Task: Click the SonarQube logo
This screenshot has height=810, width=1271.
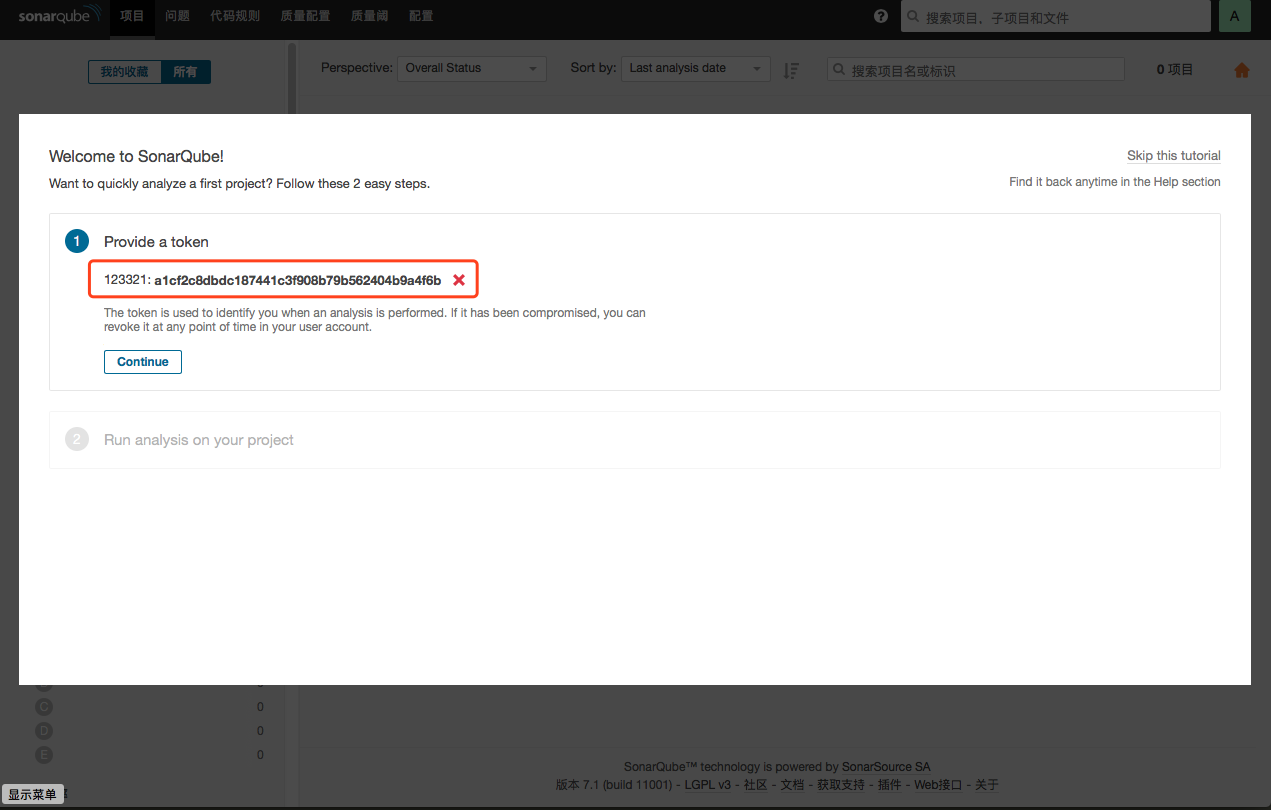Action: tap(60, 16)
